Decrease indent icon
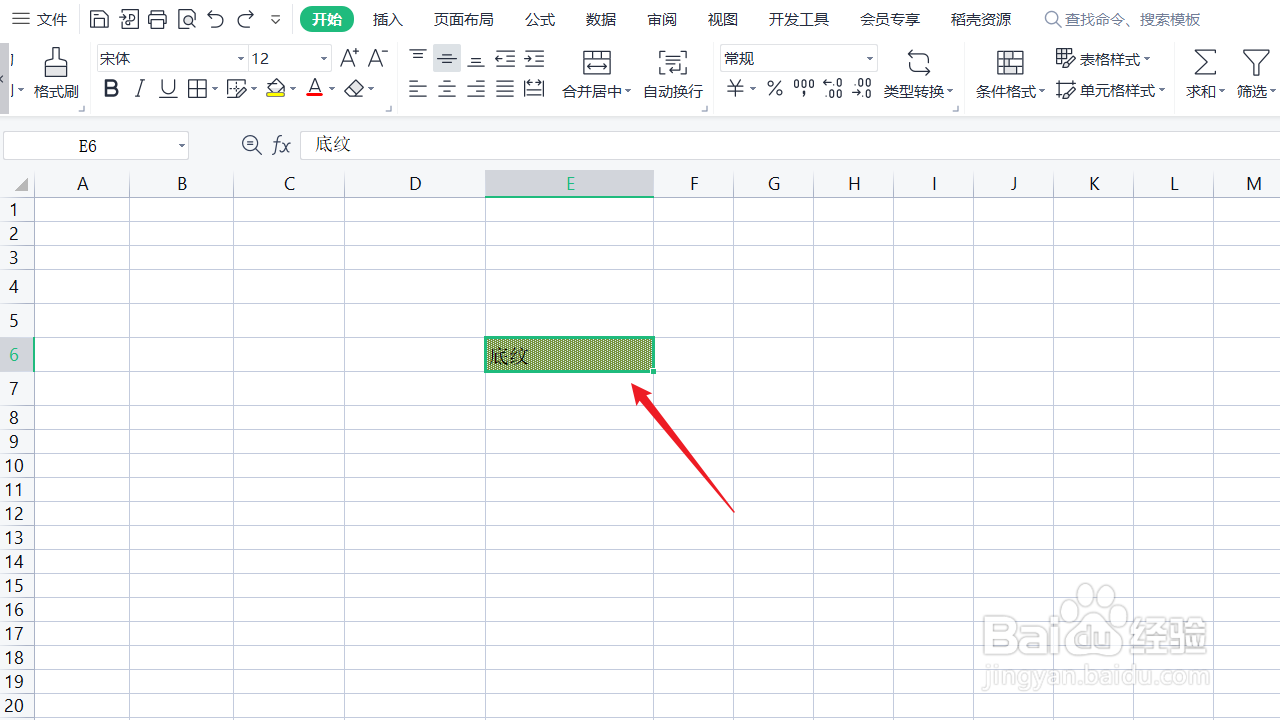Screen dimensions: 1280x720 505,58
